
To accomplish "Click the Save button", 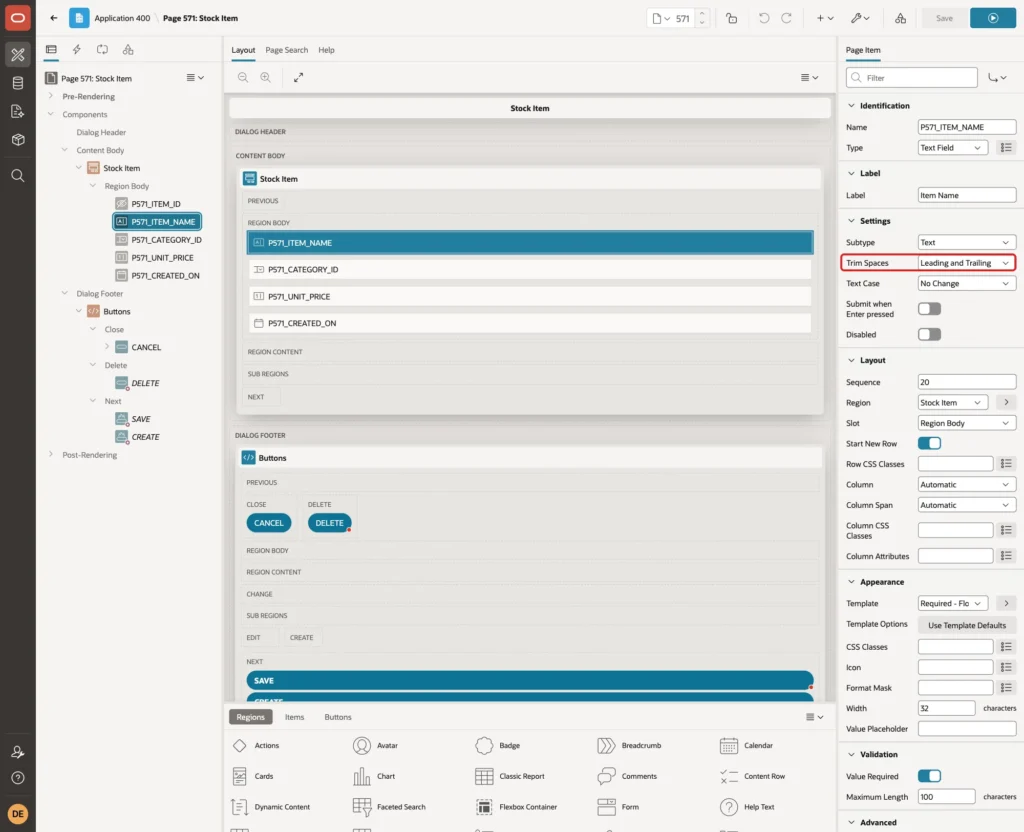I will click(x=944, y=18).
